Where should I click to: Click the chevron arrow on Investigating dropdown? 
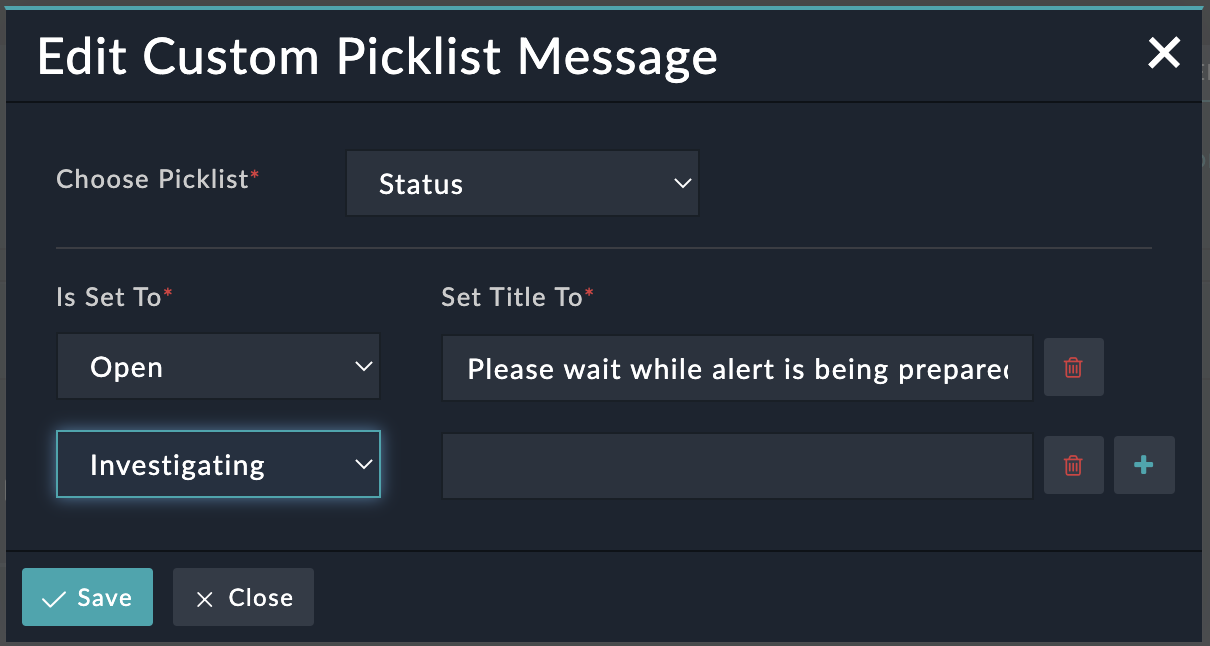364,465
